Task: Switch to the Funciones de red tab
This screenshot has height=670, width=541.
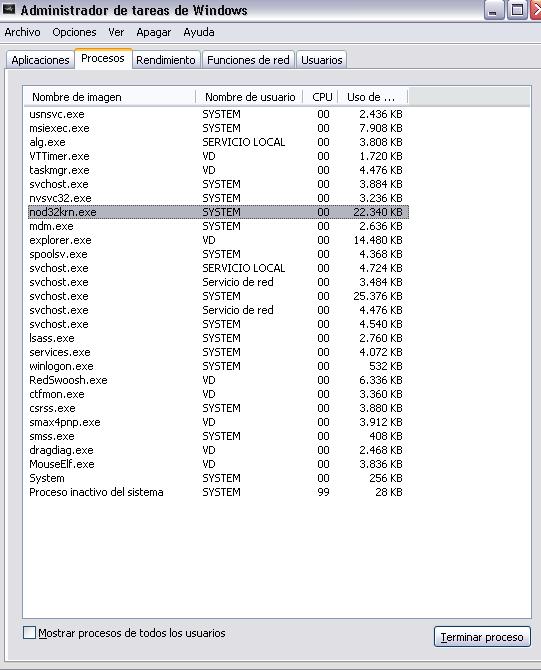Action: pyautogui.click(x=248, y=60)
